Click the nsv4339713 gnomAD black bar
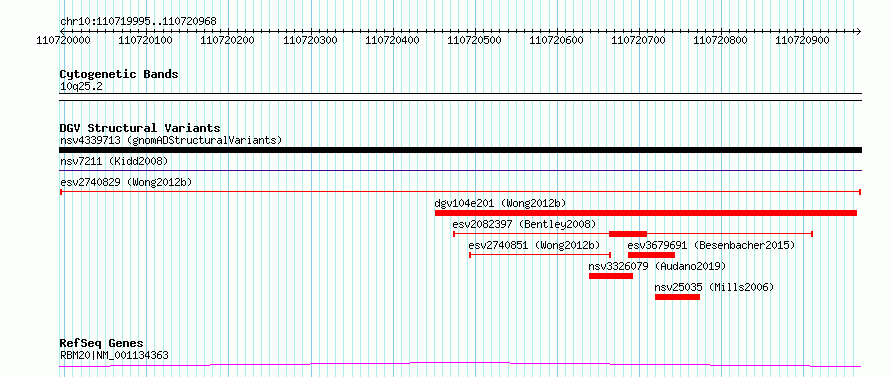 tap(460, 150)
